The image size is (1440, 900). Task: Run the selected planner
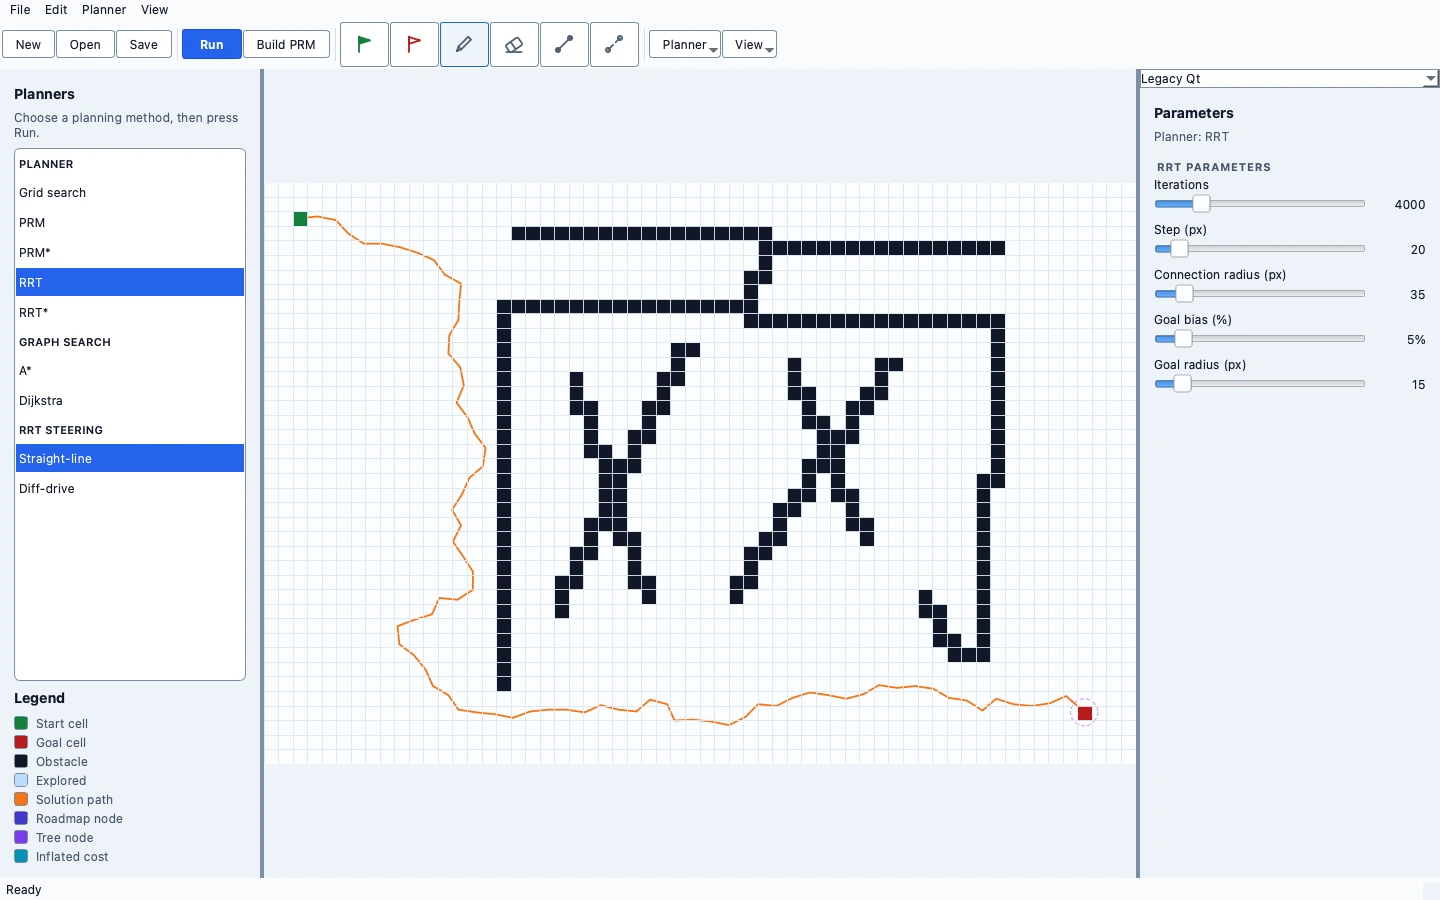pos(211,44)
